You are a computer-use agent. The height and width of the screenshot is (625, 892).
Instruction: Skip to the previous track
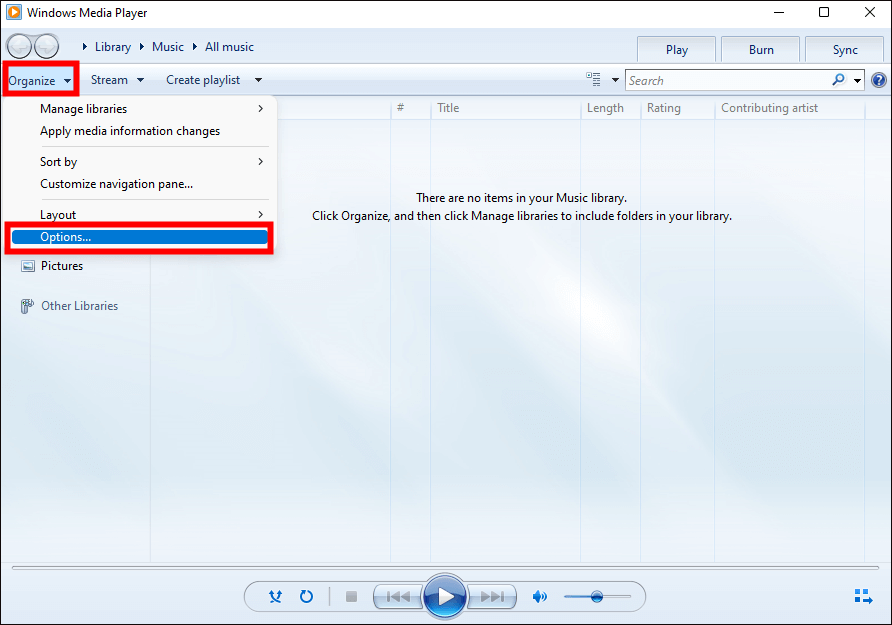pyautogui.click(x=398, y=597)
